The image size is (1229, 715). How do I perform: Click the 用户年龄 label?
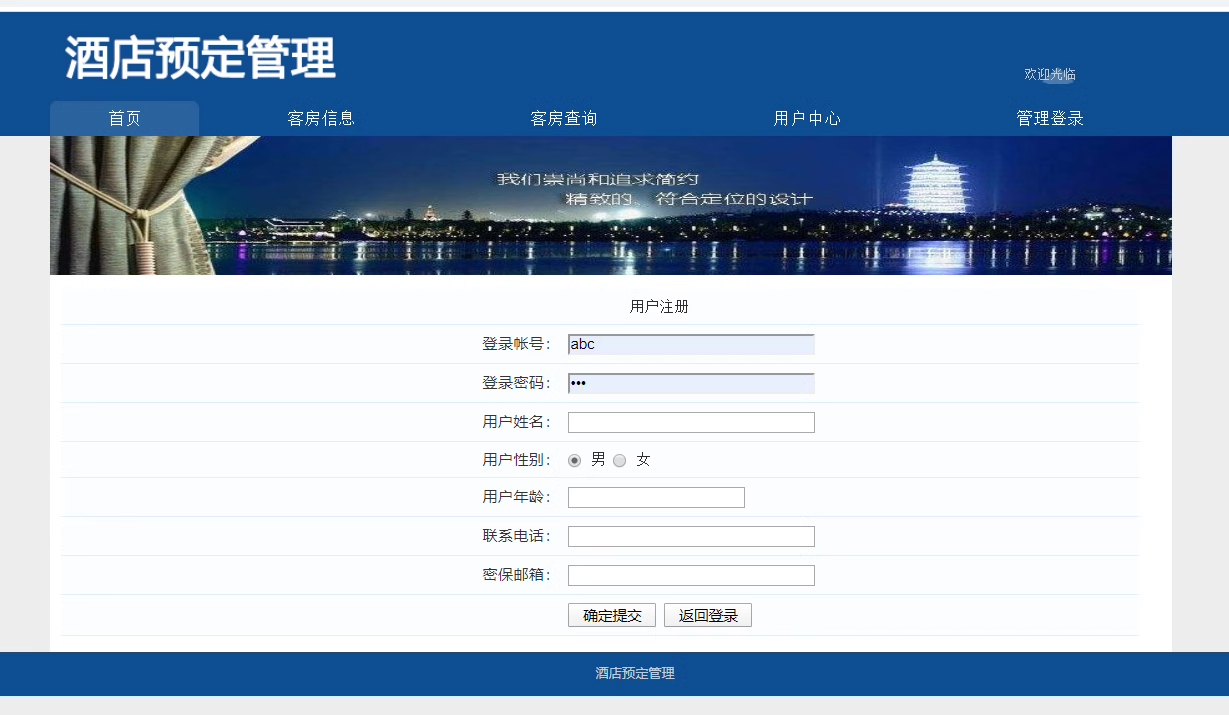click(x=516, y=497)
